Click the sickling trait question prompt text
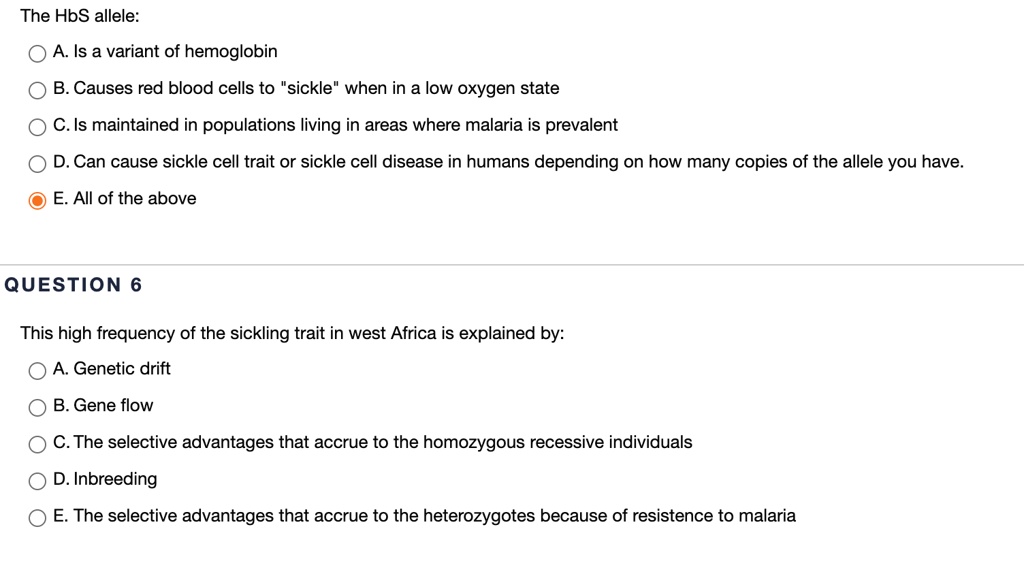Screen dimensions: 1024x576 tap(292, 333)
